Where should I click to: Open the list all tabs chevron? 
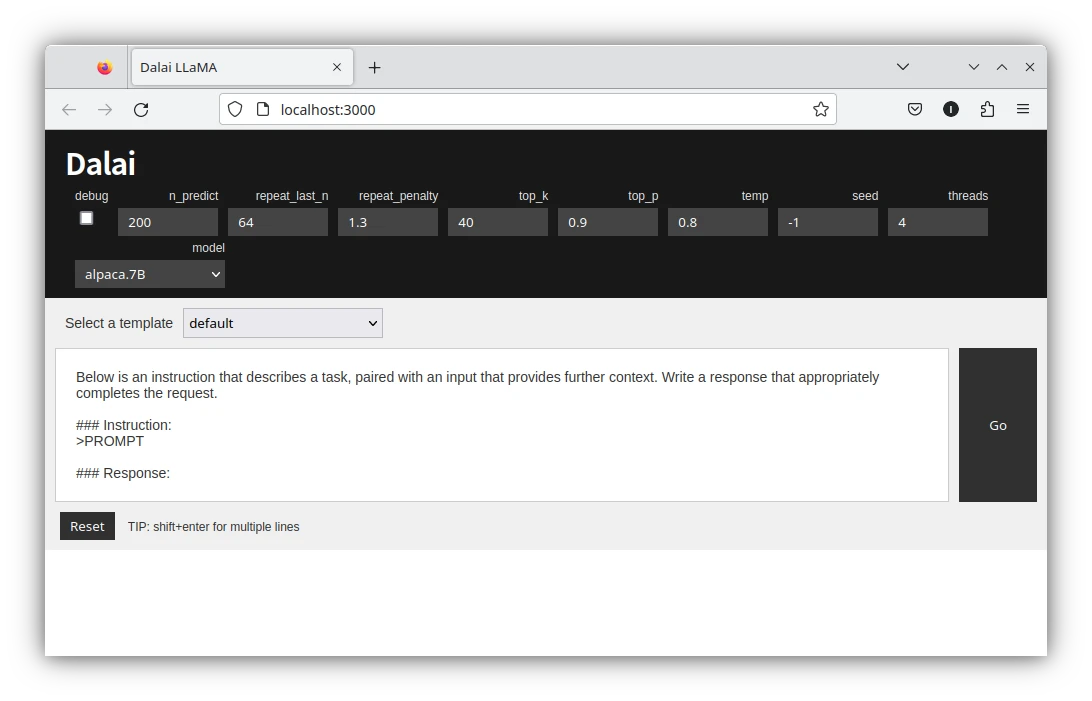click(x=902, y=67)
